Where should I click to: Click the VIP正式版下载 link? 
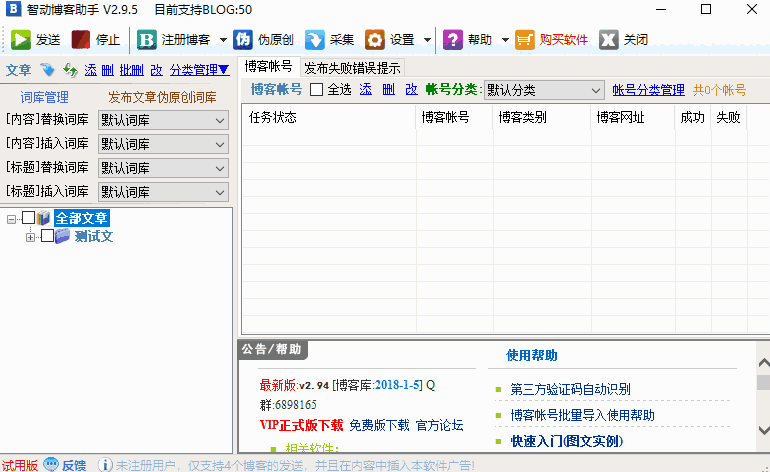[x=301, y=425]
